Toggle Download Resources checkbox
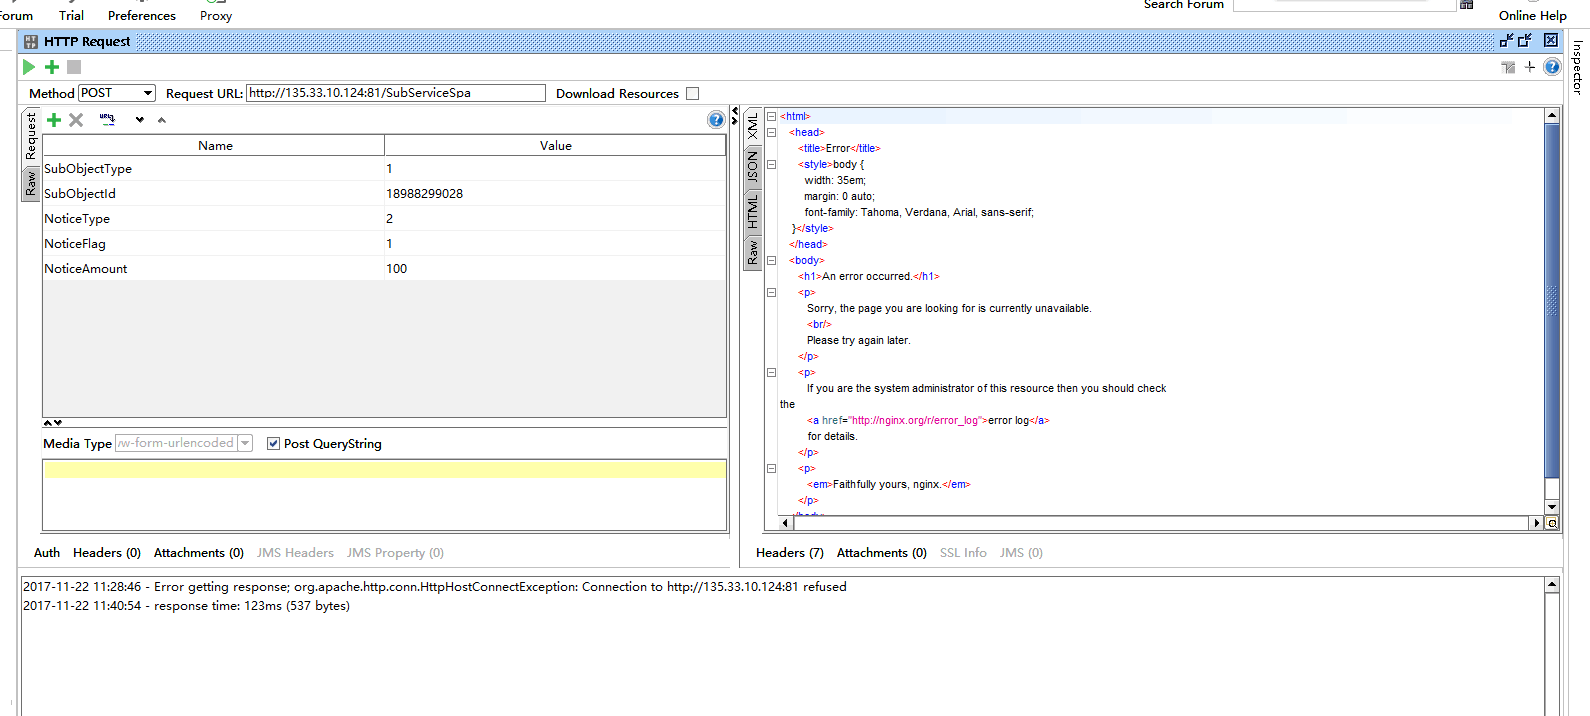This screenshot has width=1590, height=716. tap(692, 94)
